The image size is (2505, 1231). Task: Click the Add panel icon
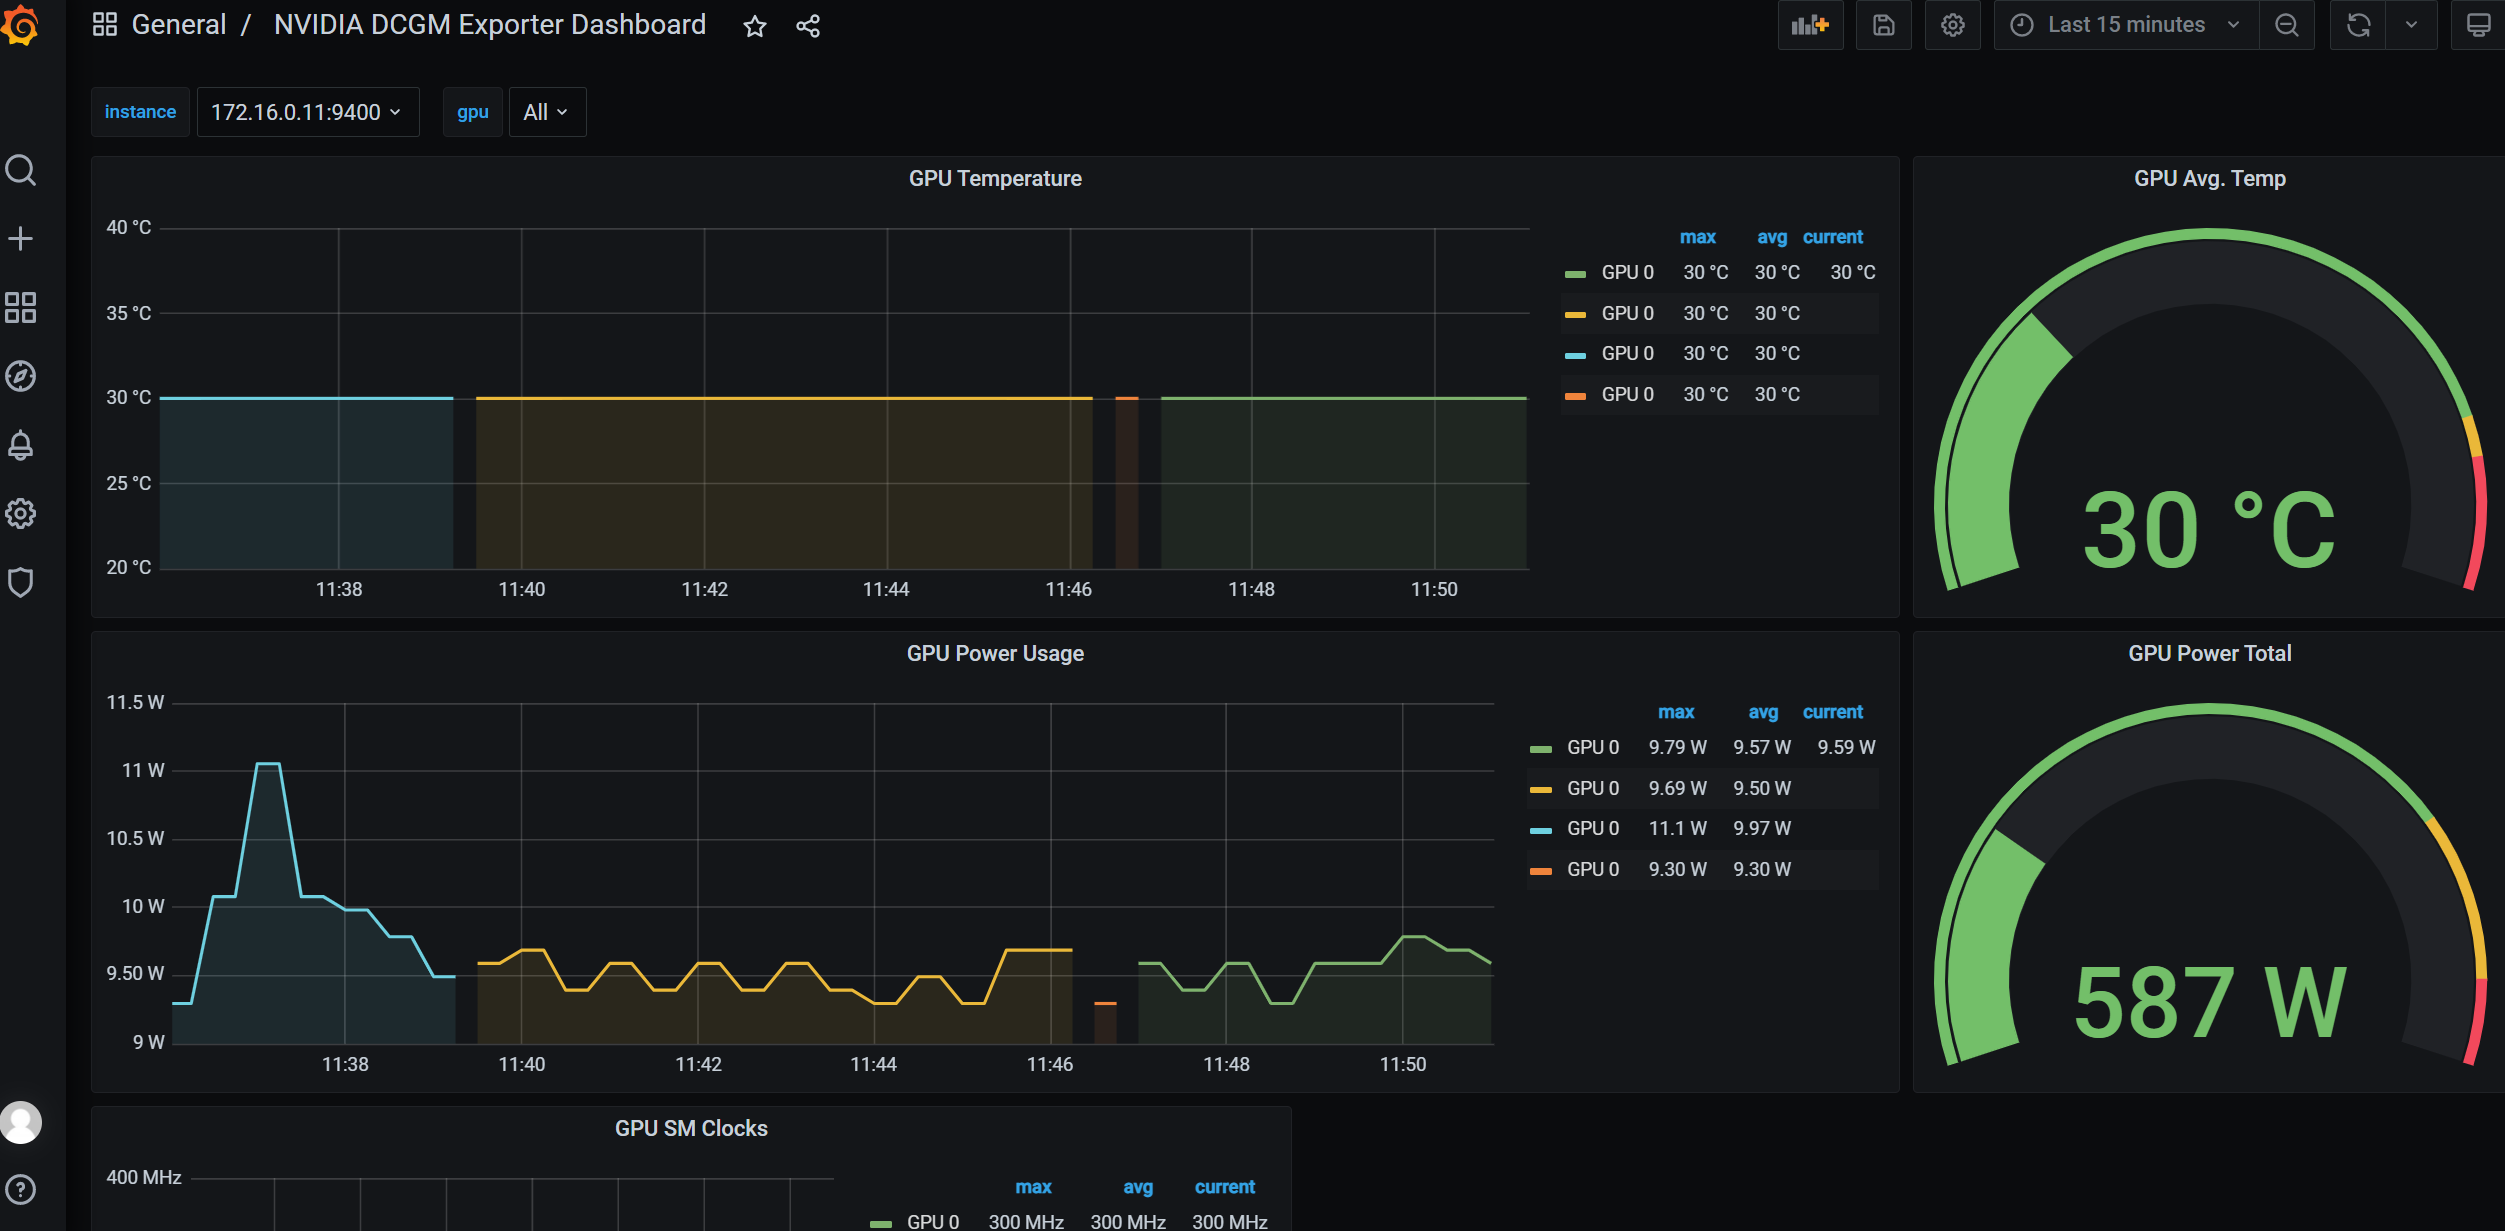point(1810,25)
